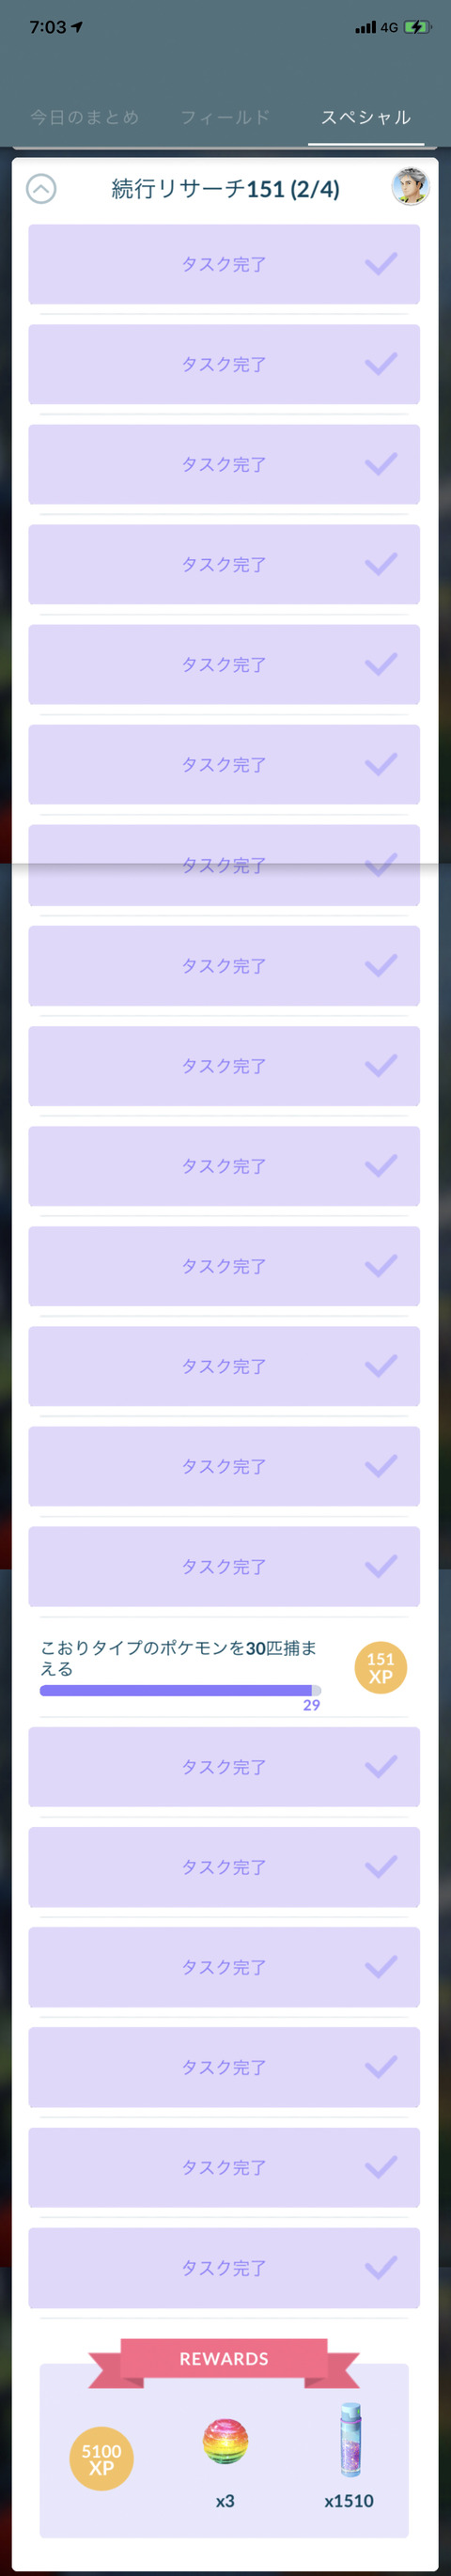Tap the checkmark of the first completed task
Viewport: 451px width, 2576px height.
click(381, 264)
